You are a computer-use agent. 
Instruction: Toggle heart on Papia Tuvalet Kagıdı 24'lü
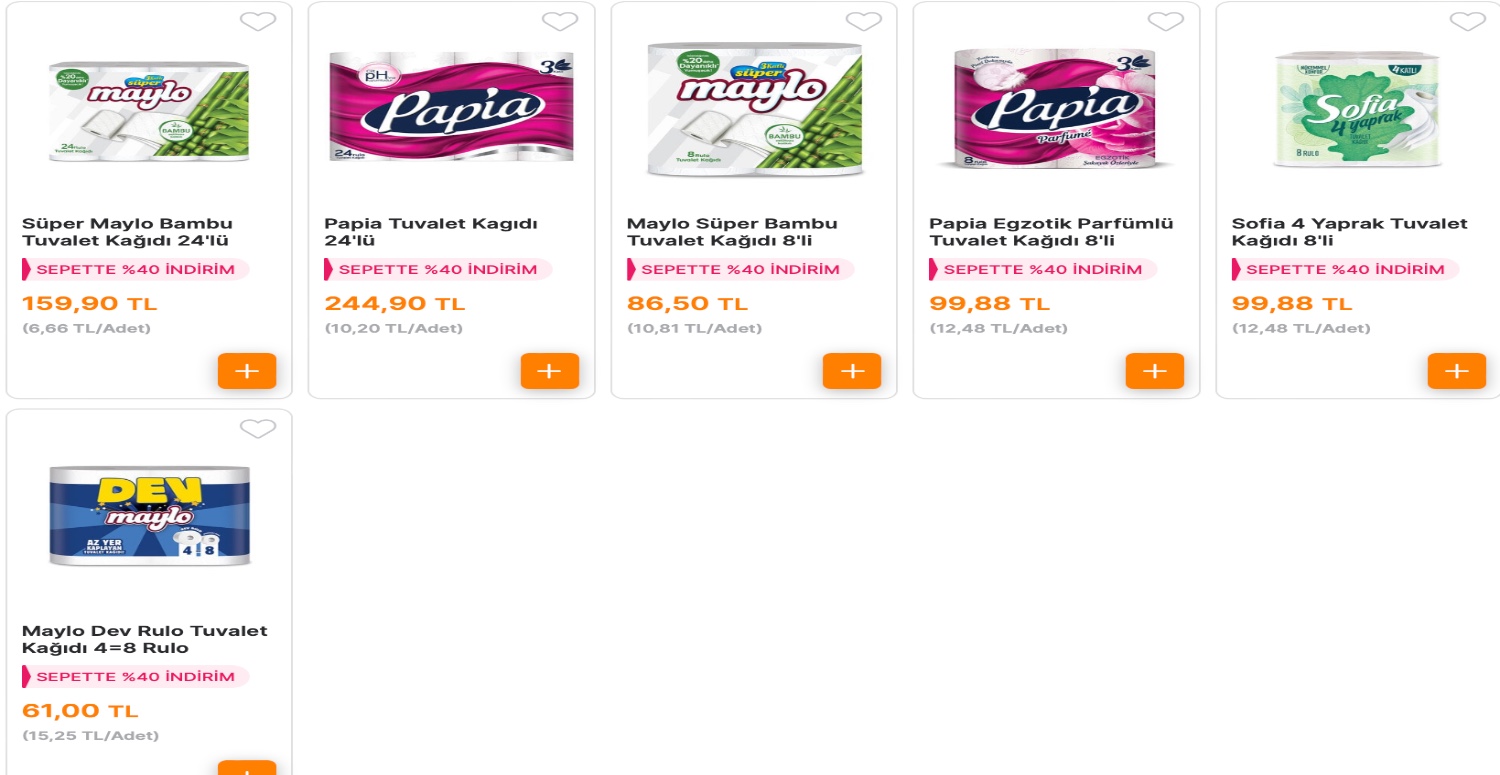coord(560,21)
